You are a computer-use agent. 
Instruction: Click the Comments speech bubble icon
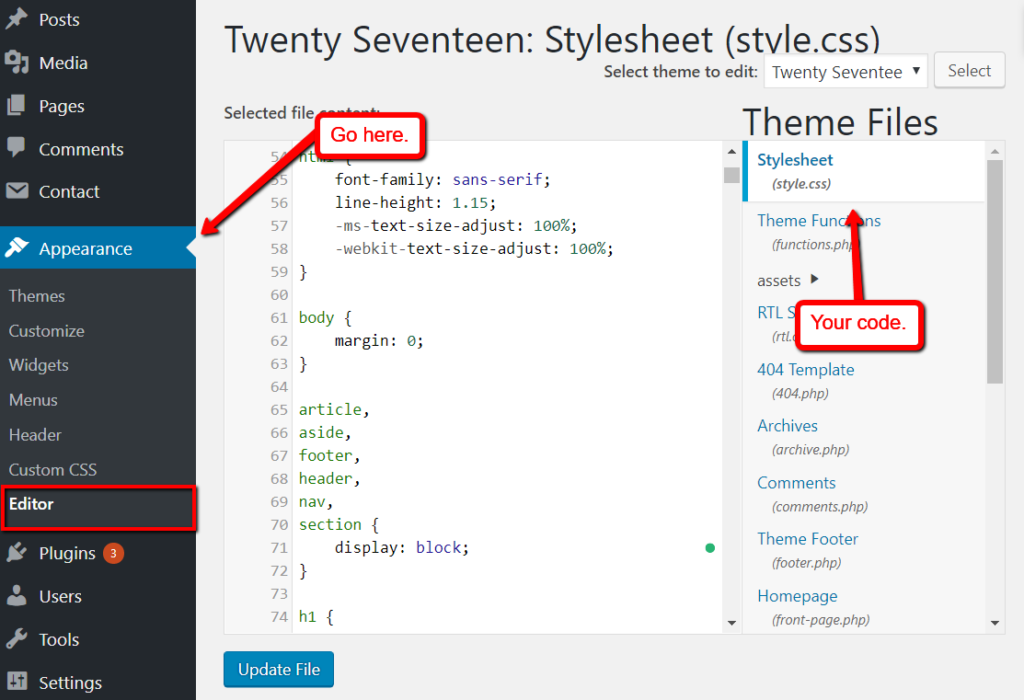click(x=16, y=148)
